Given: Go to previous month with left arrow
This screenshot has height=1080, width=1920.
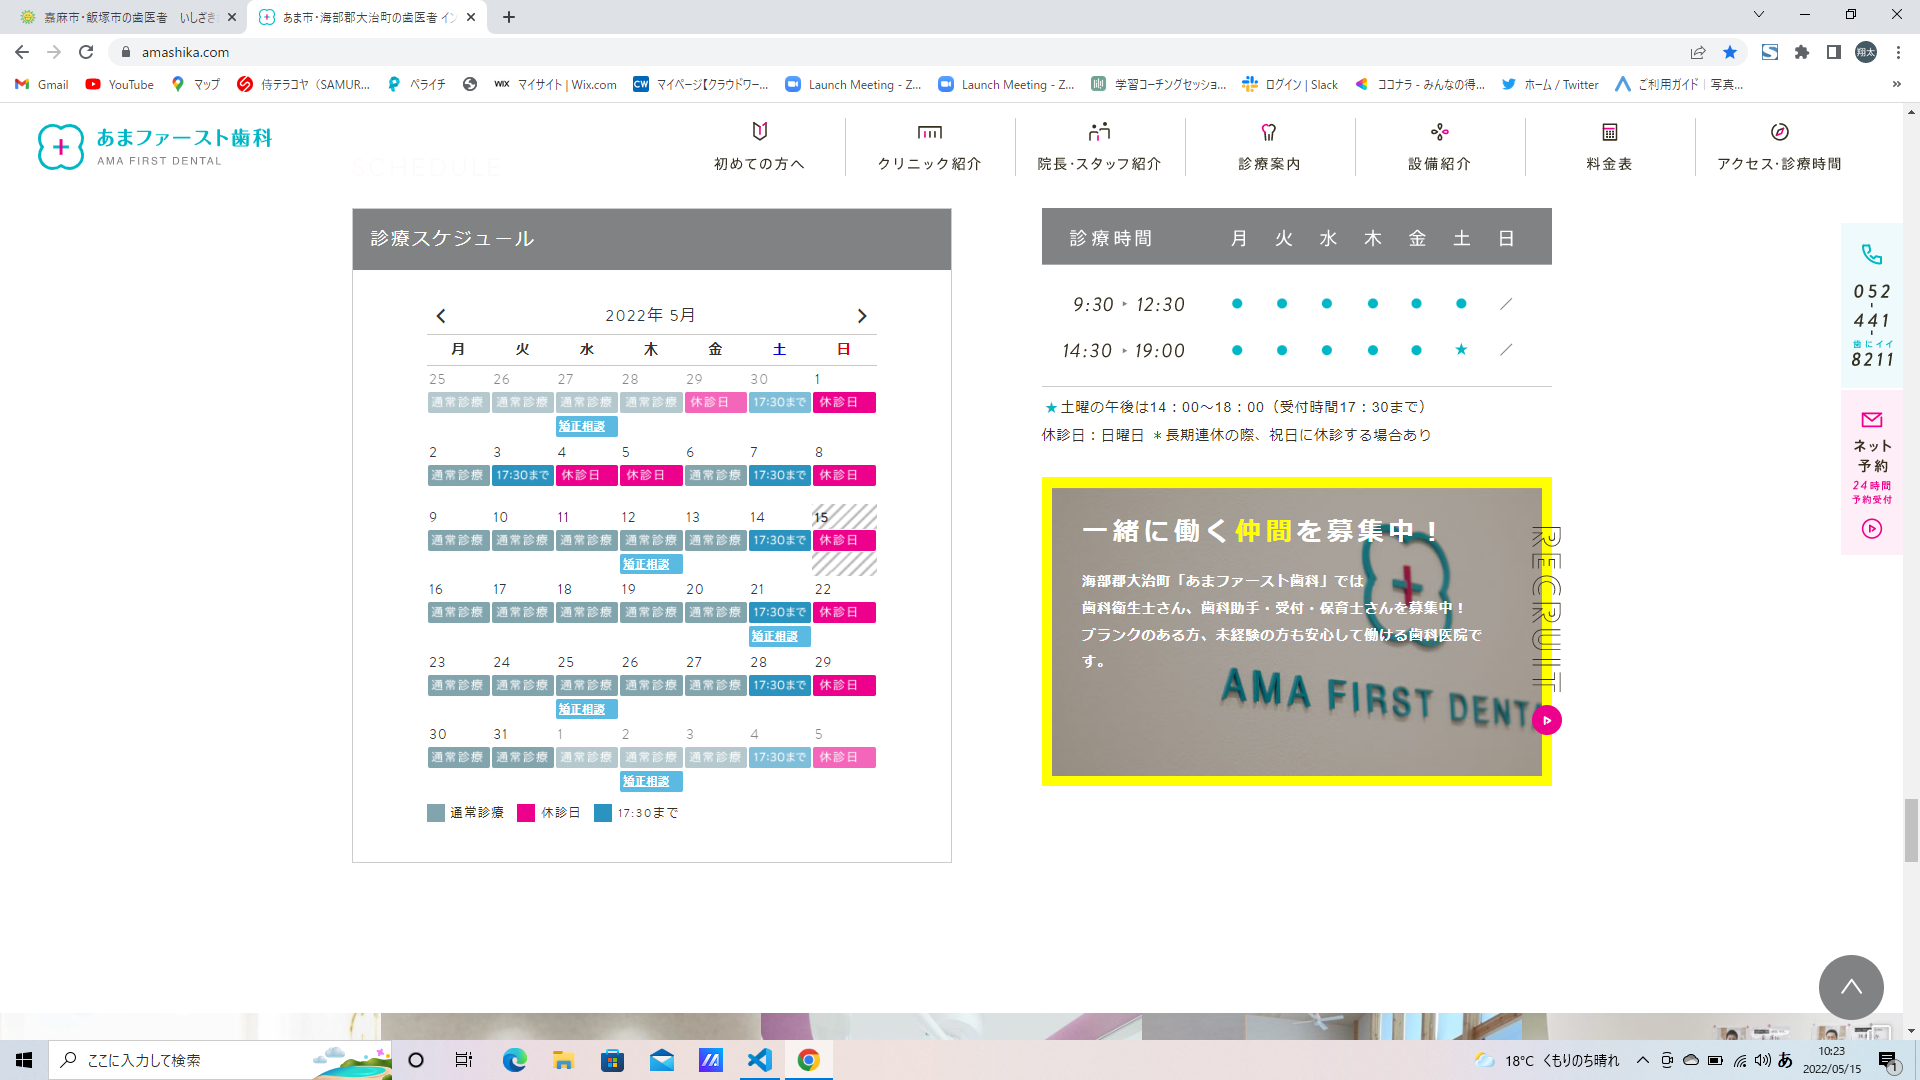Looking at the screenshot, I should (440, 315).
